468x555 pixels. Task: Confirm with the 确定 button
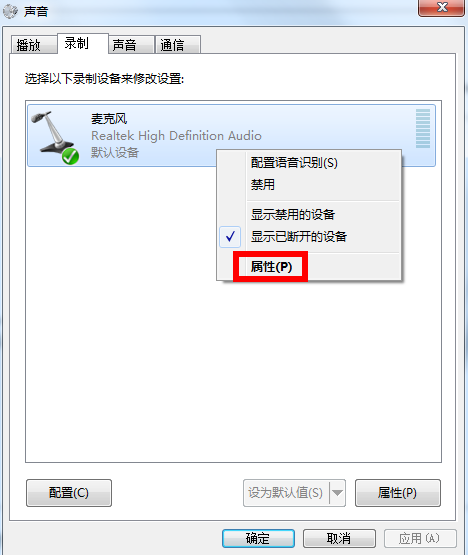(258, 538)
